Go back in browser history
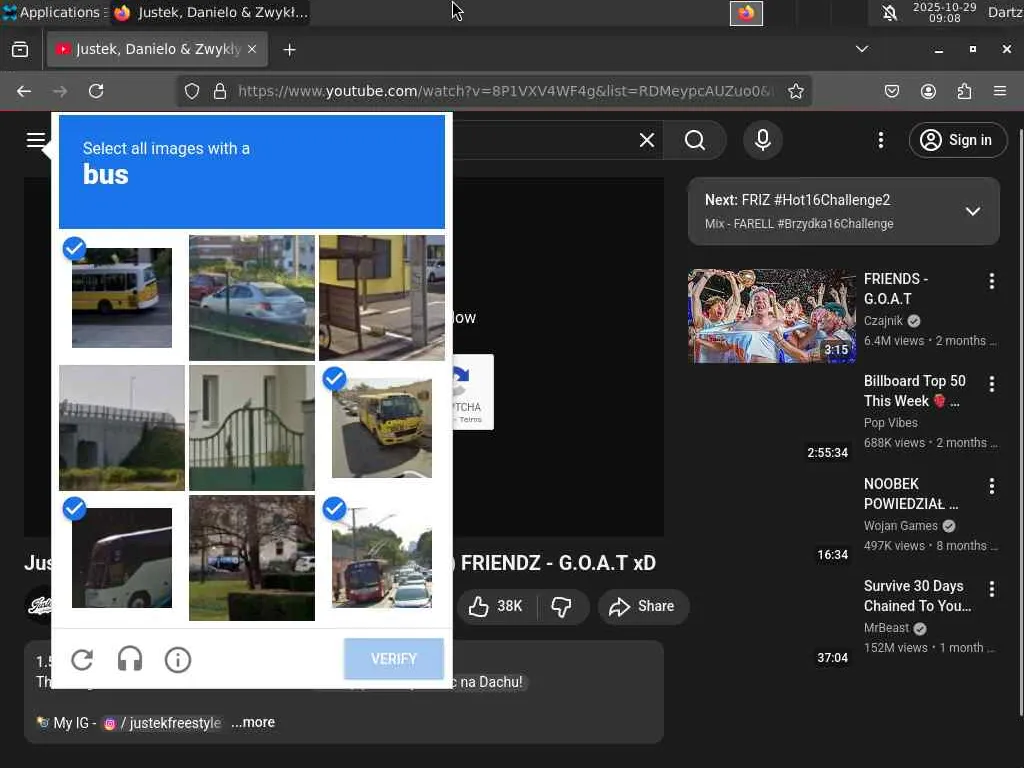Screen dimensions: 1024x768 [24, 91]
